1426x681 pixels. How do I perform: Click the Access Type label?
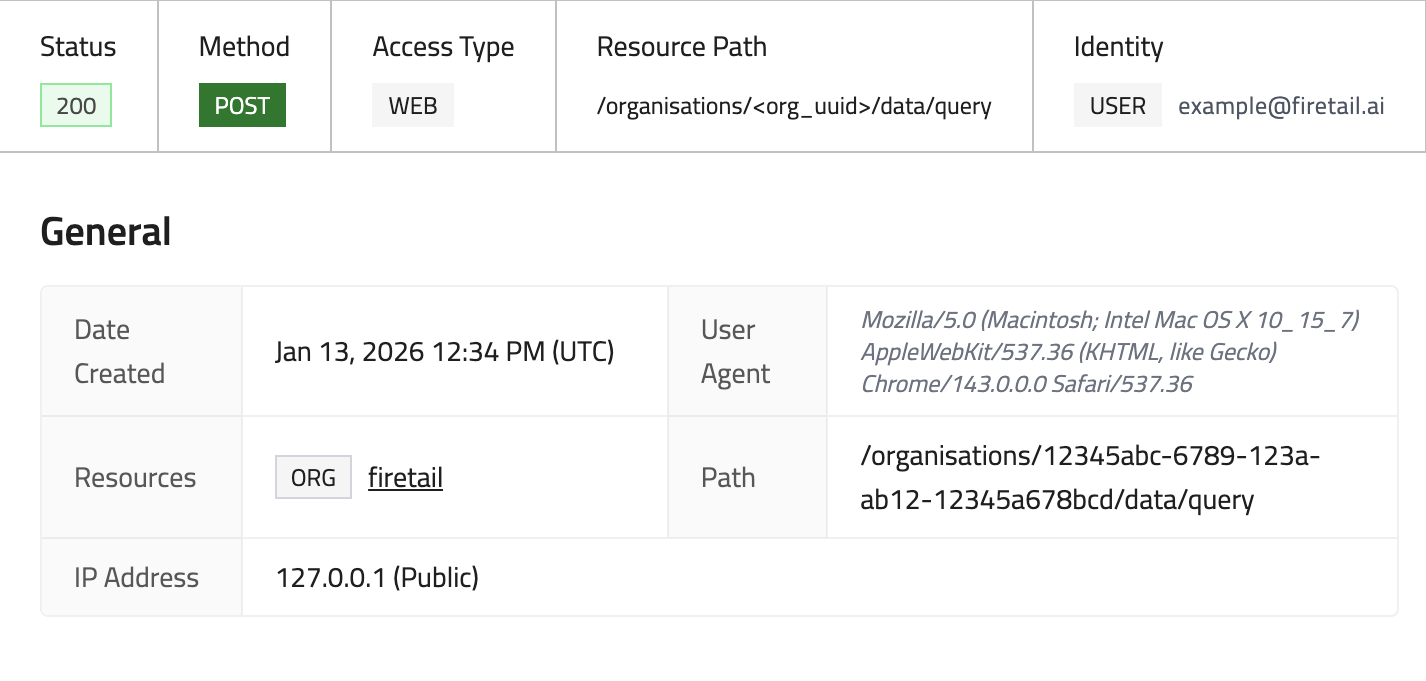pyautogui.click(x=443, y=47)
